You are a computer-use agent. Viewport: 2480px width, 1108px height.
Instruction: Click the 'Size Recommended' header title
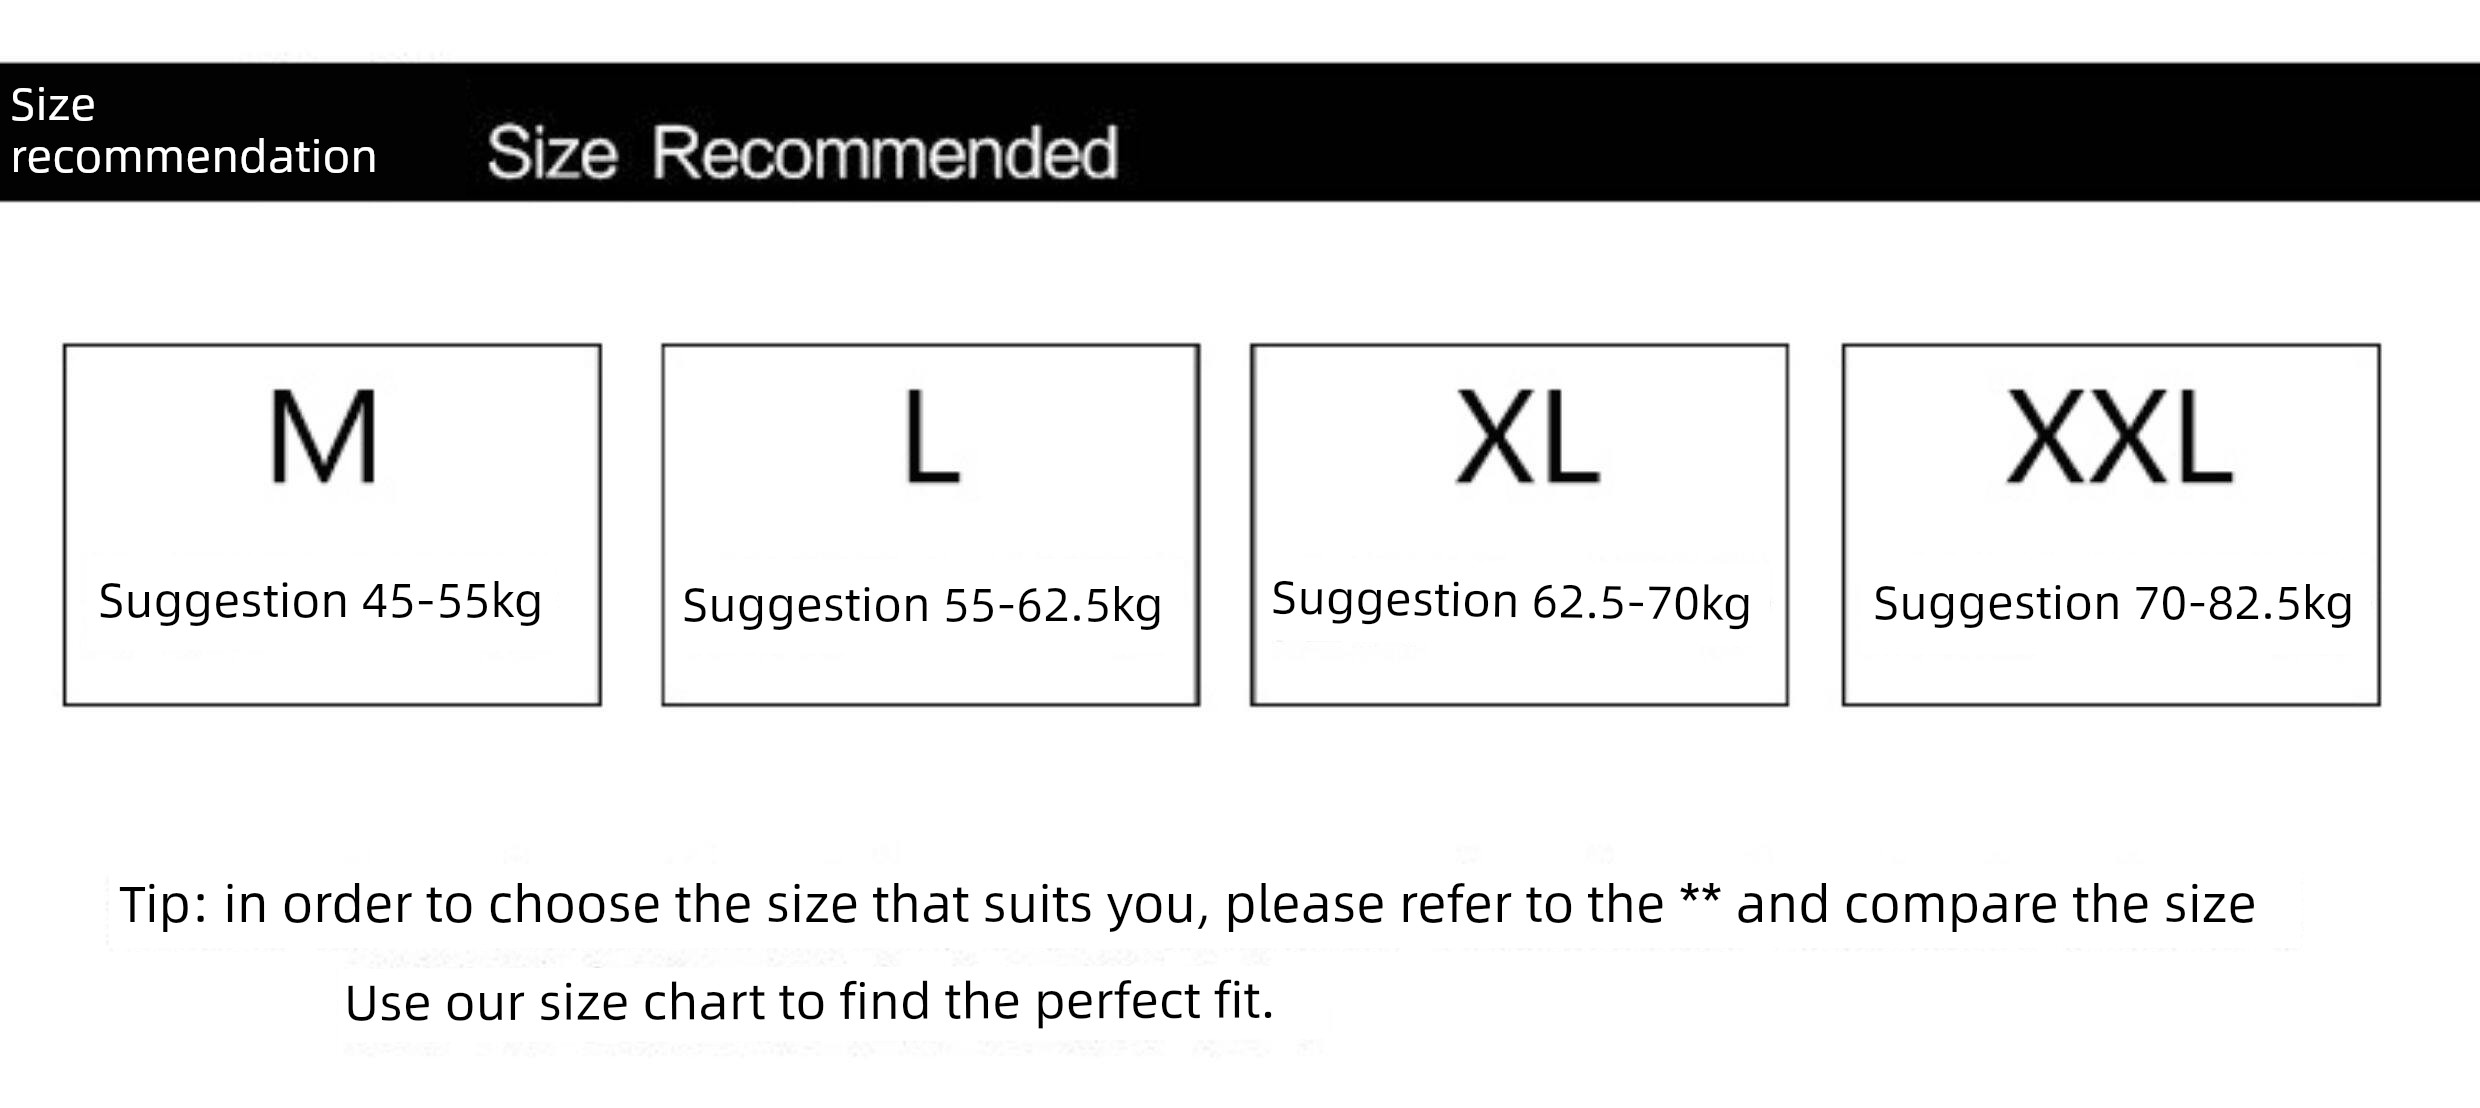click(x=802, y=153)
